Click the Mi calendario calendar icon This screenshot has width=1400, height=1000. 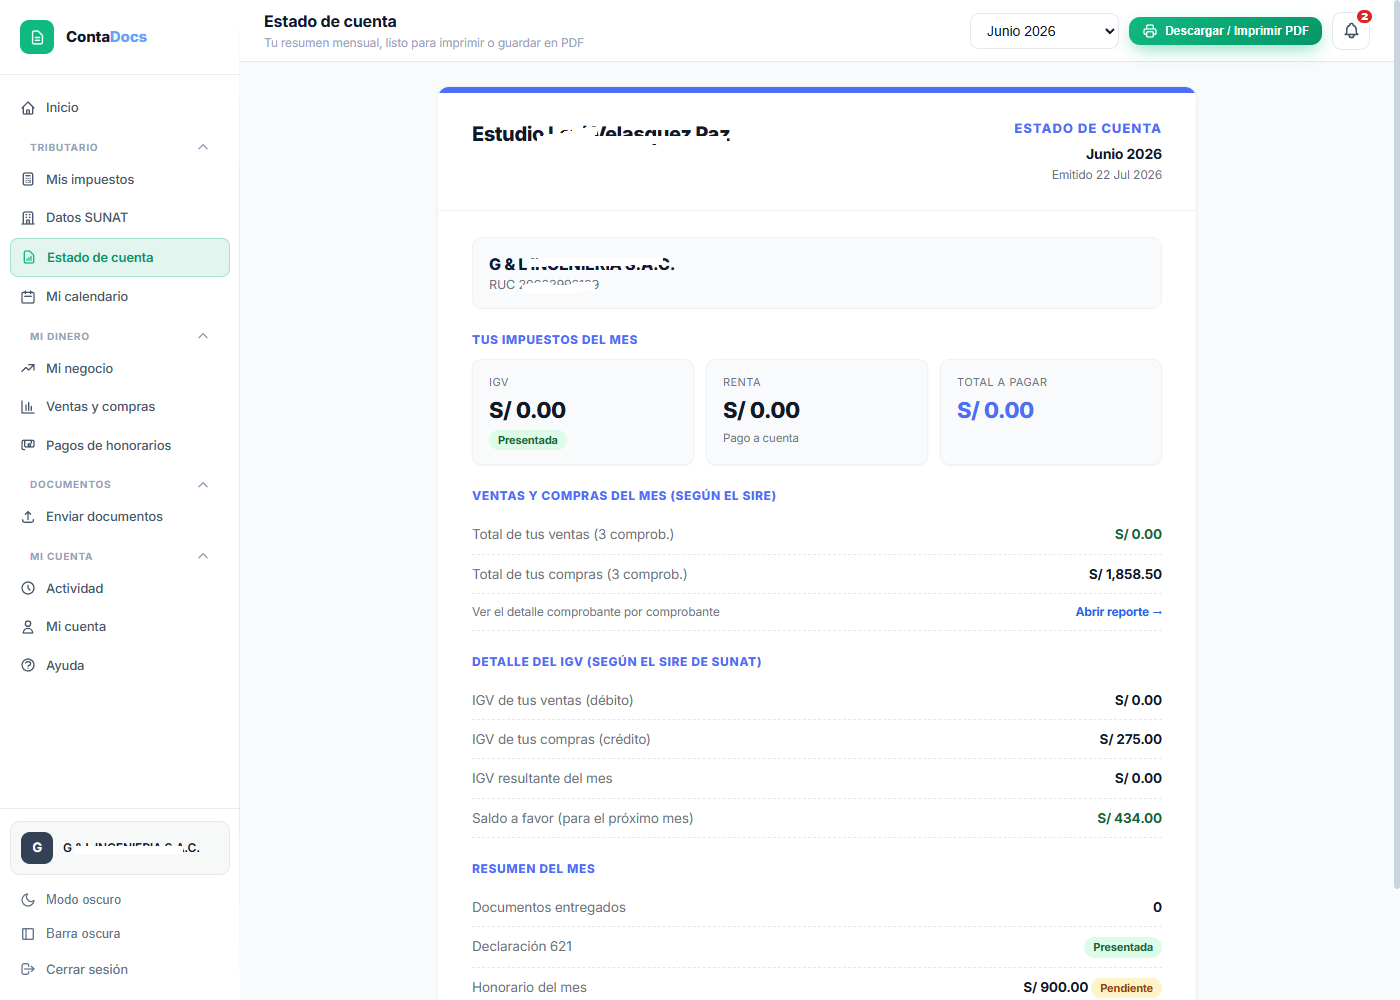28,297
